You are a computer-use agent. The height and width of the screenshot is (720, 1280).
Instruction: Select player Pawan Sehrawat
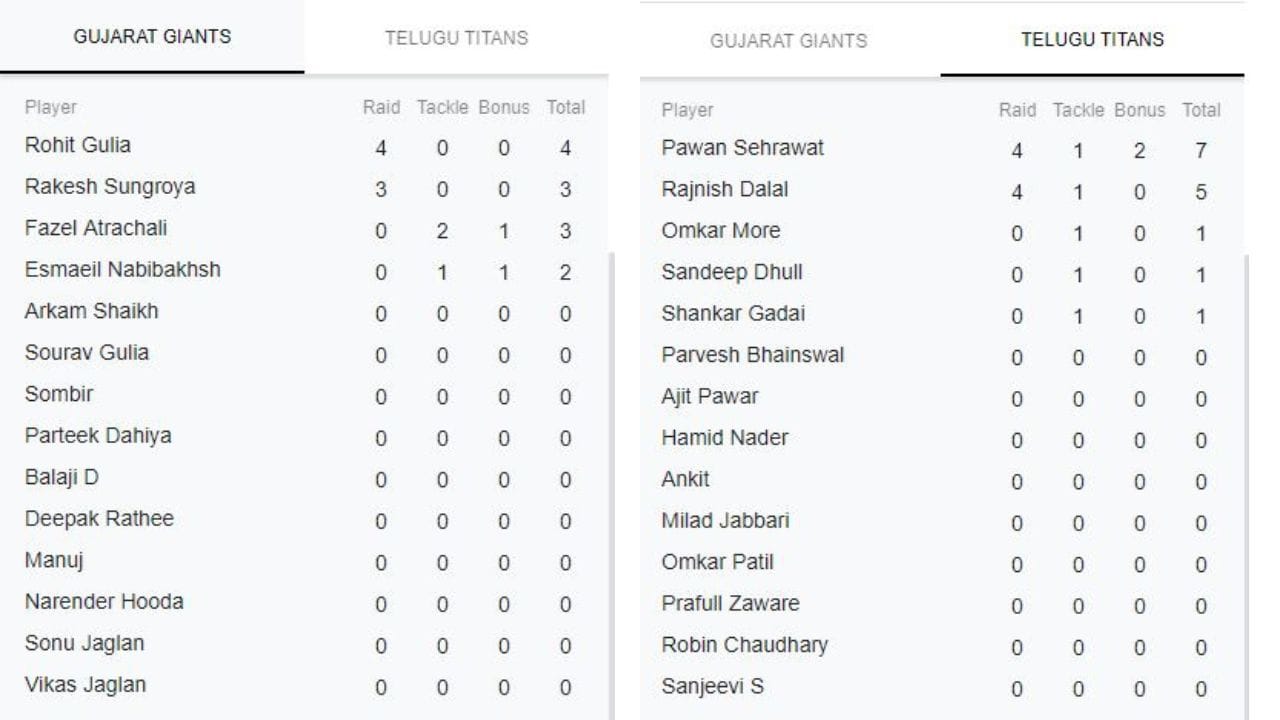[742, 148]
